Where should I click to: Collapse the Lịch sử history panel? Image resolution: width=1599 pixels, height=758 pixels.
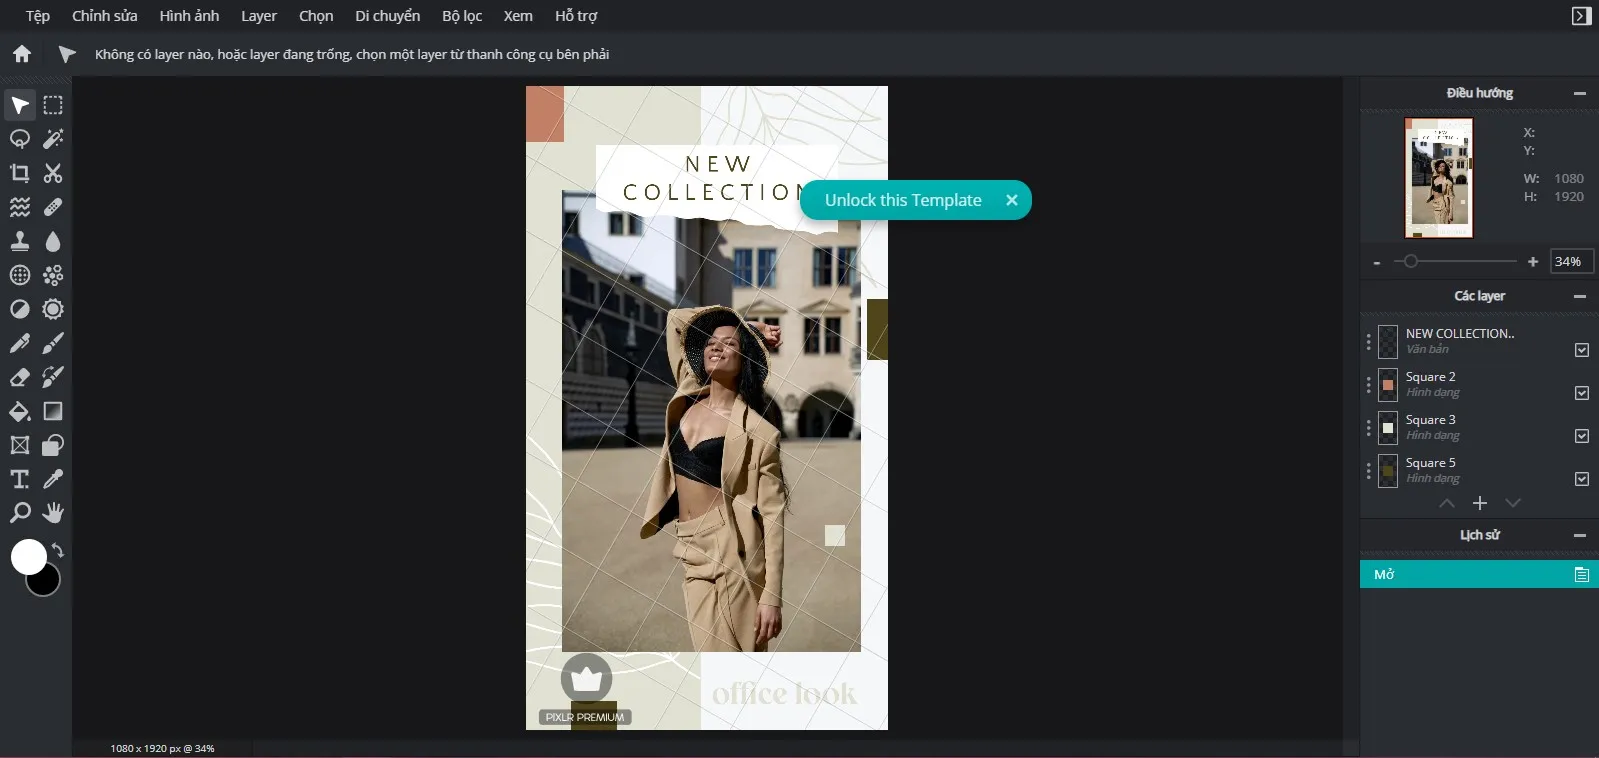tap(1580, 535)
